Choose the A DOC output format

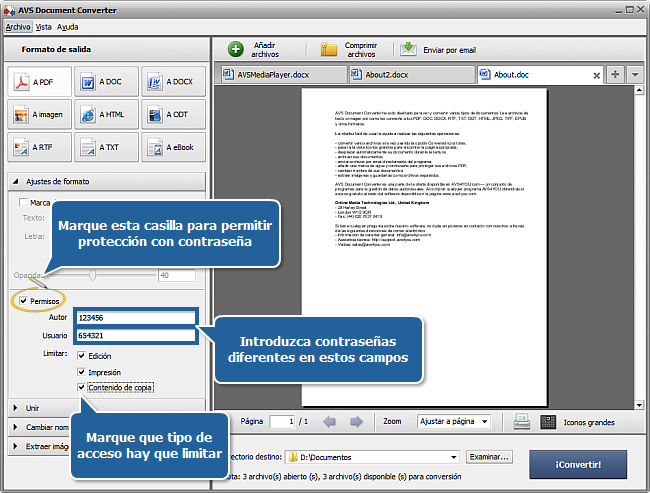(x=106, y=82)
